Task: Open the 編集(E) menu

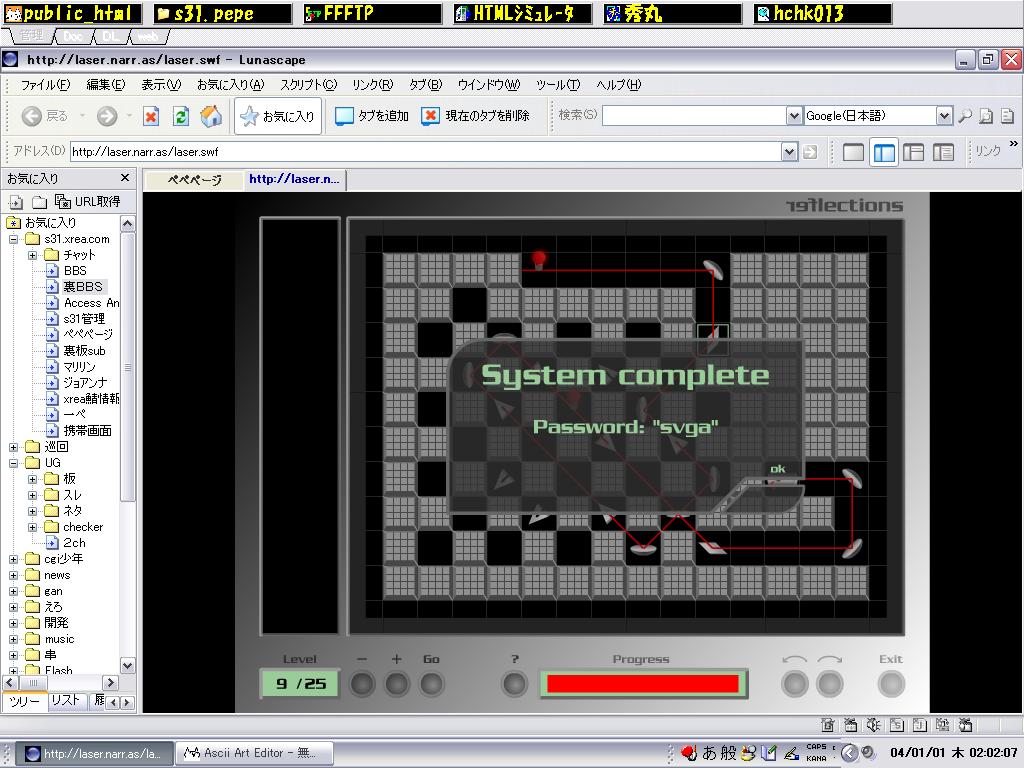Action: click(x=105, y=85)
